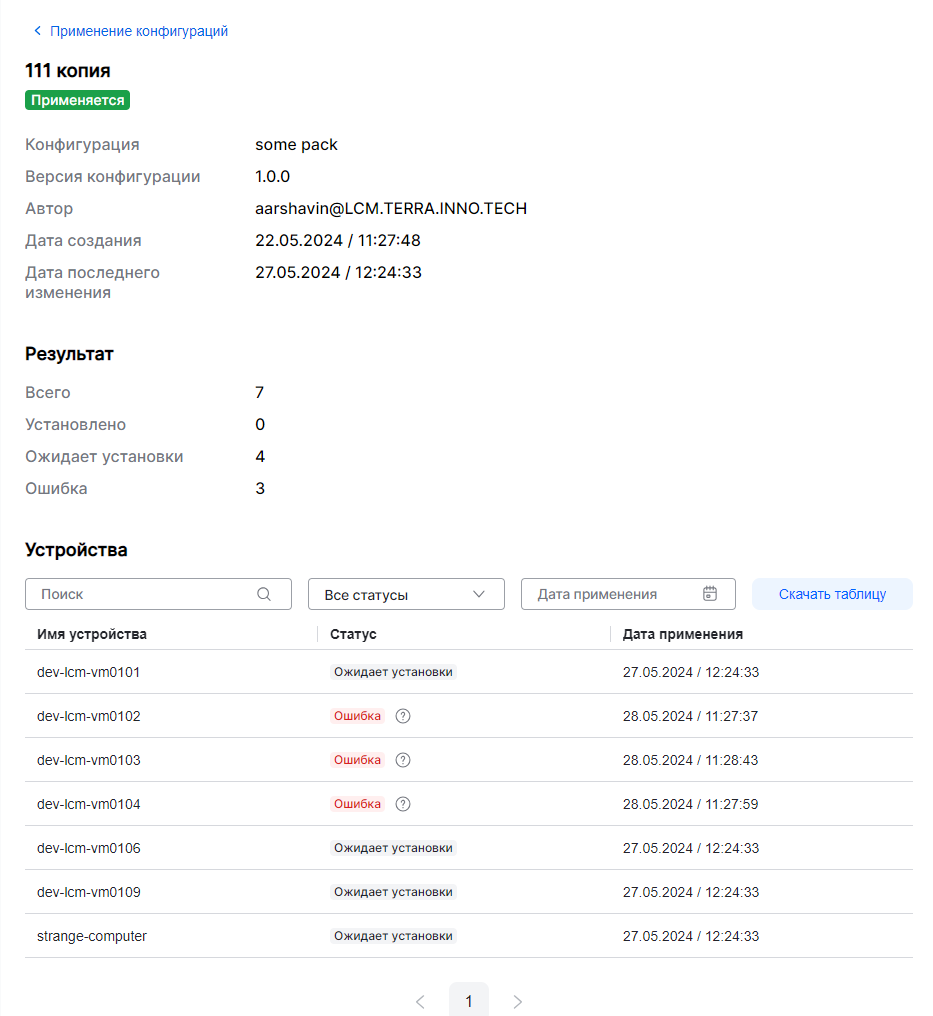Return to Применение конфигураций page

point(139,31)
